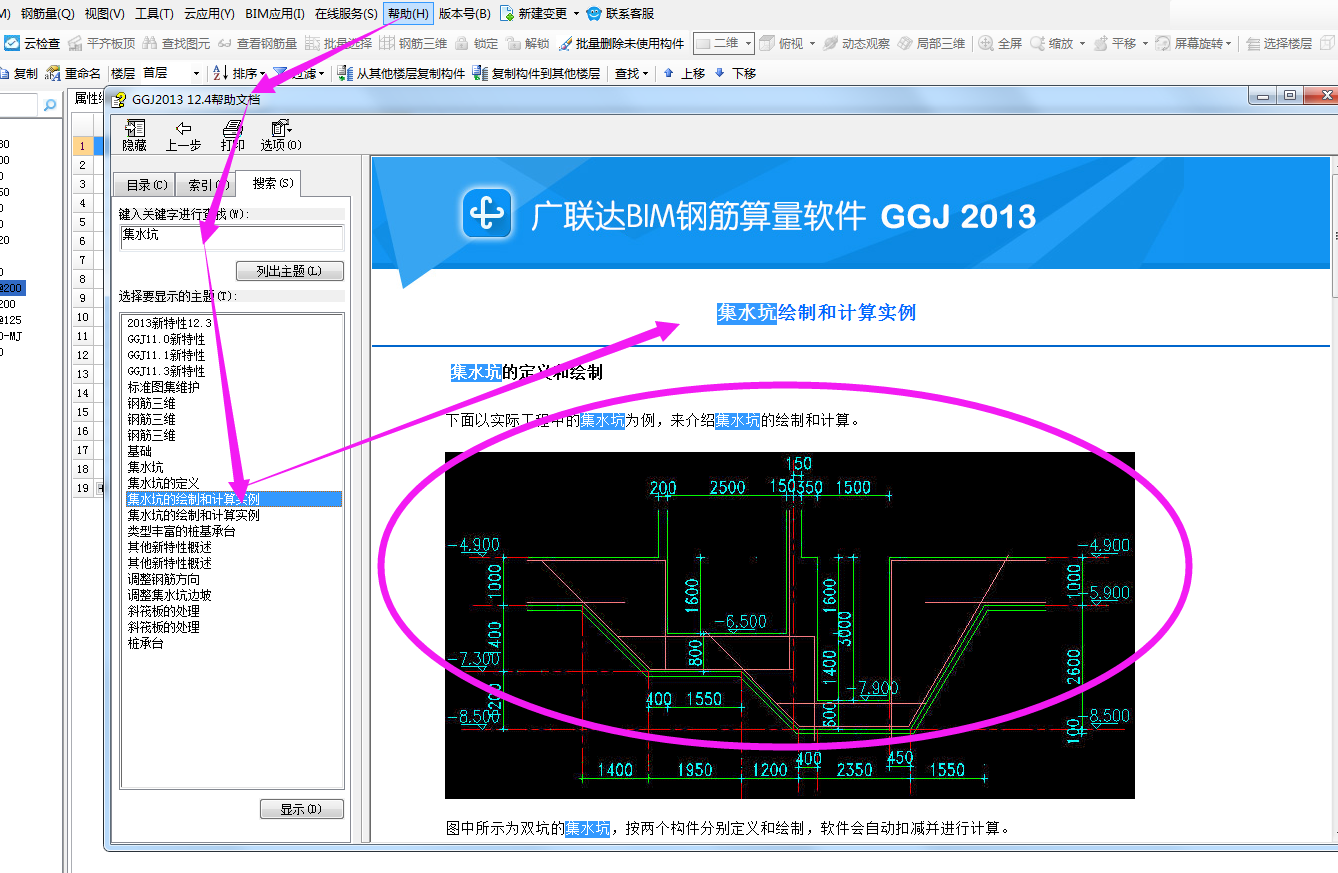Click 复制构件到其他楼层 tool
The image size is (1338, 873).
[536, 74]
